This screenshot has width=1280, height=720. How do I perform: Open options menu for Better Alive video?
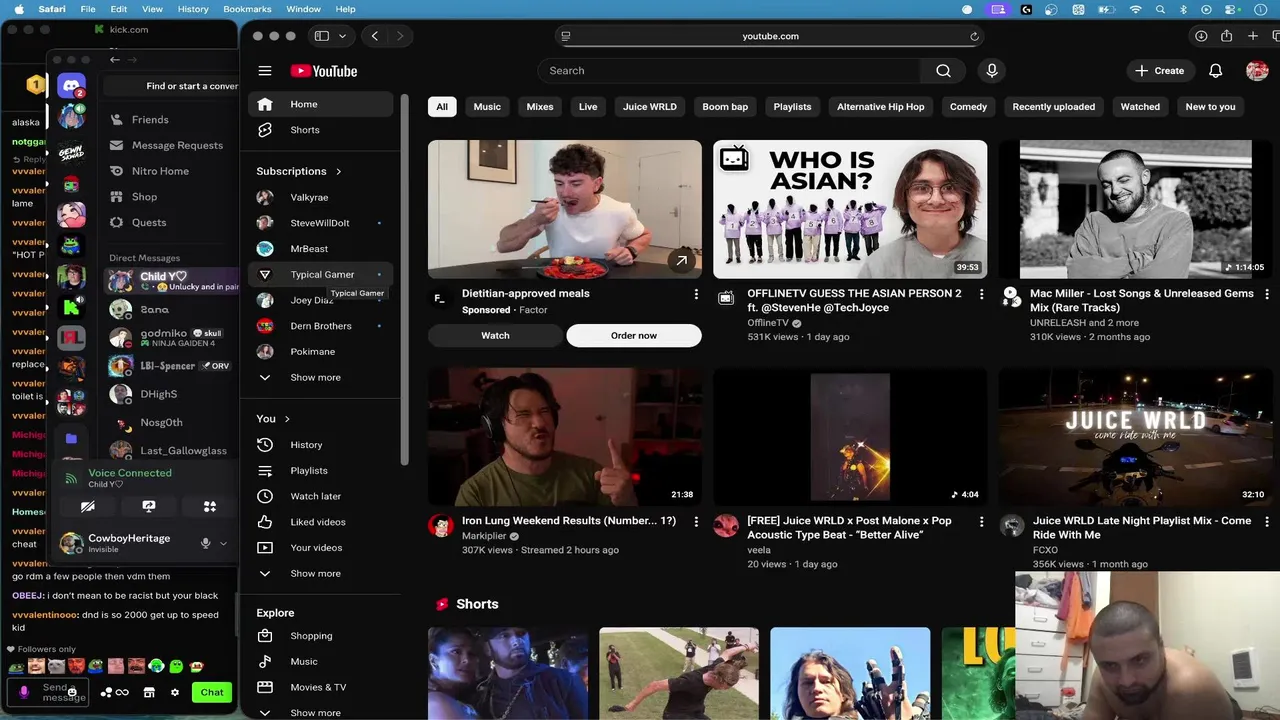point(981,521)
